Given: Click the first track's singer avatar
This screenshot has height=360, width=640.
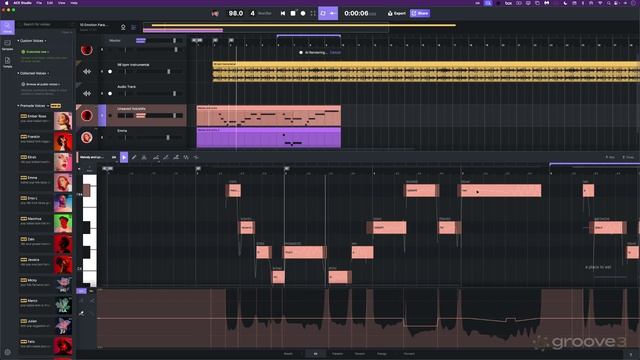Looking at the screenshot, I should [x=87, y=50].
